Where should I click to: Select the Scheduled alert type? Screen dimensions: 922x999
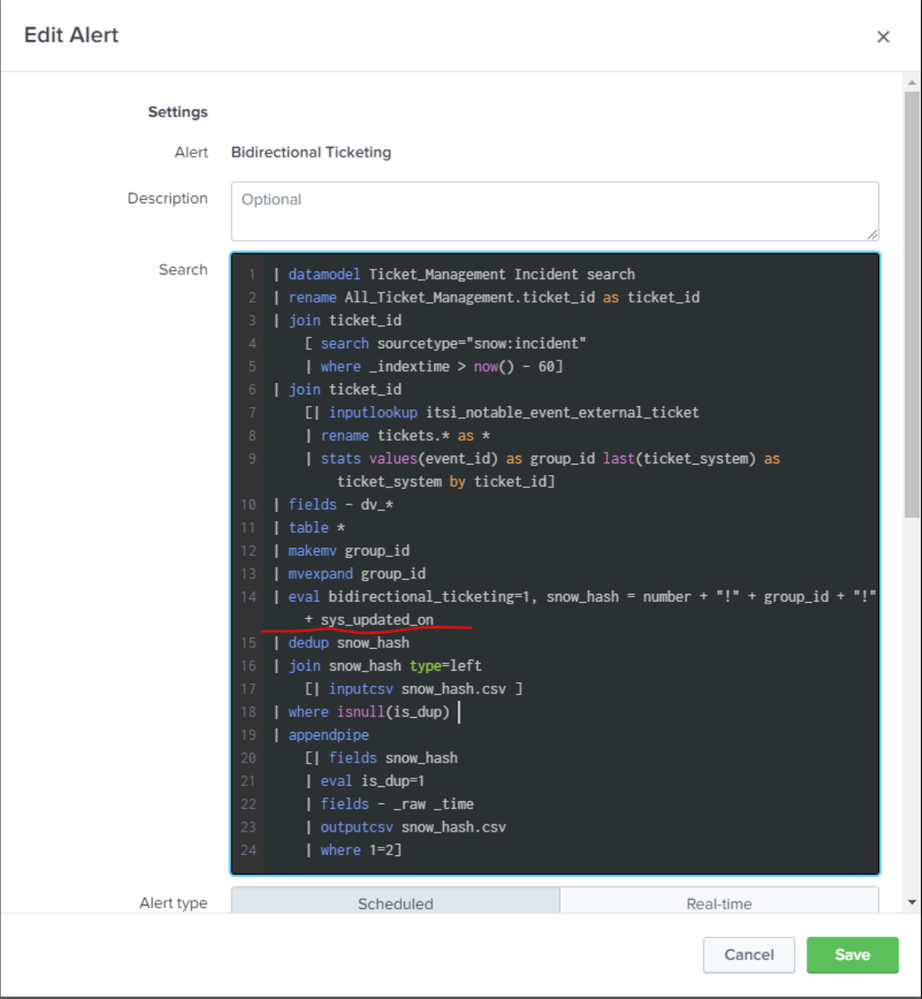click(x=395, y=903)
